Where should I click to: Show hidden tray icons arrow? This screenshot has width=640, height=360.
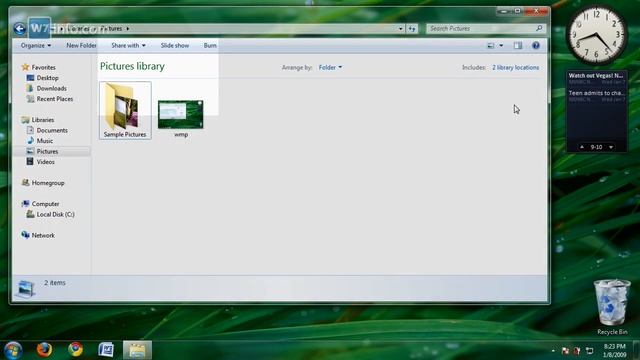[x=553, y=351]
